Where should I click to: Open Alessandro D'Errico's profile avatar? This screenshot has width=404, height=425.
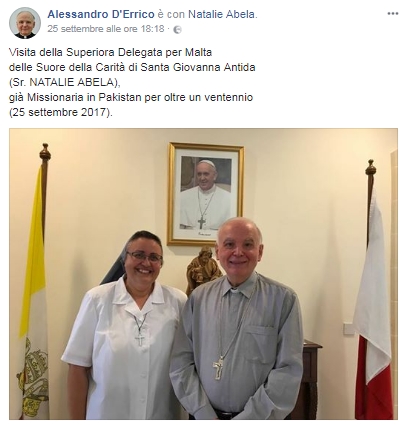(25, 23)
